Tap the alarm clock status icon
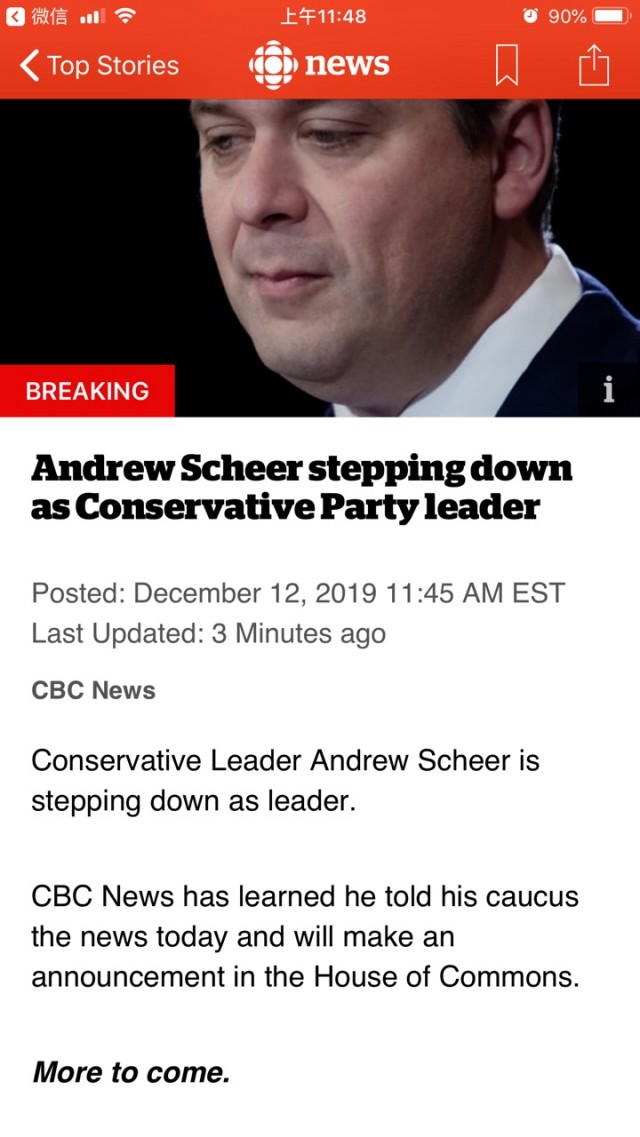The height and width of the screenshot is (1137, 640). [x=531, y=16]
